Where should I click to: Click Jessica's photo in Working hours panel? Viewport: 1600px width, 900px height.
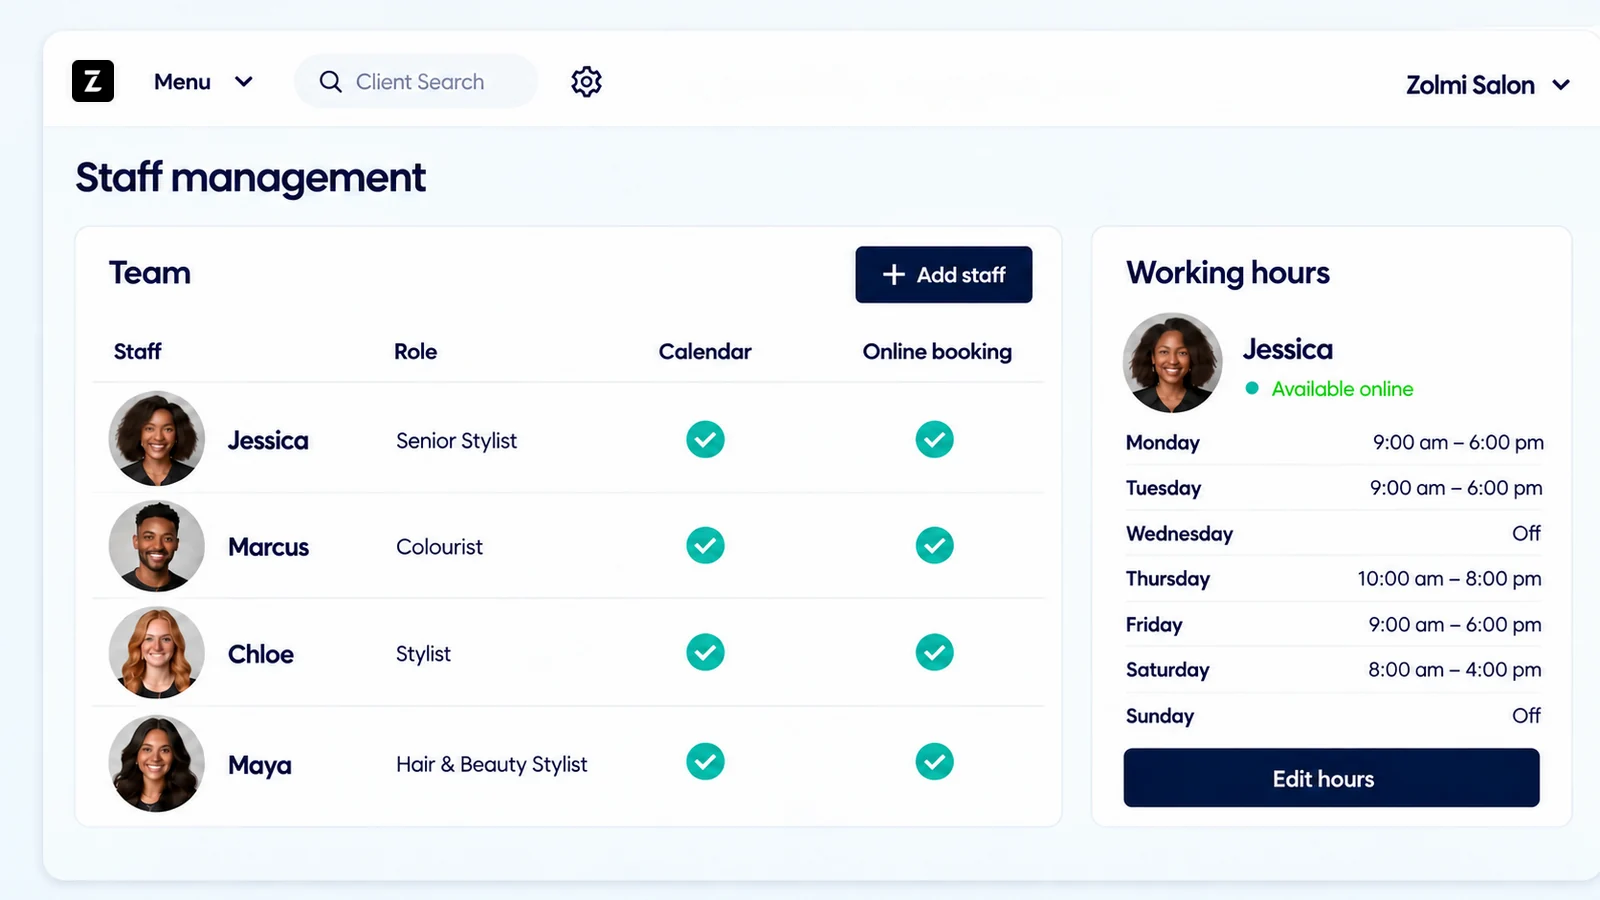point(1173,363)
